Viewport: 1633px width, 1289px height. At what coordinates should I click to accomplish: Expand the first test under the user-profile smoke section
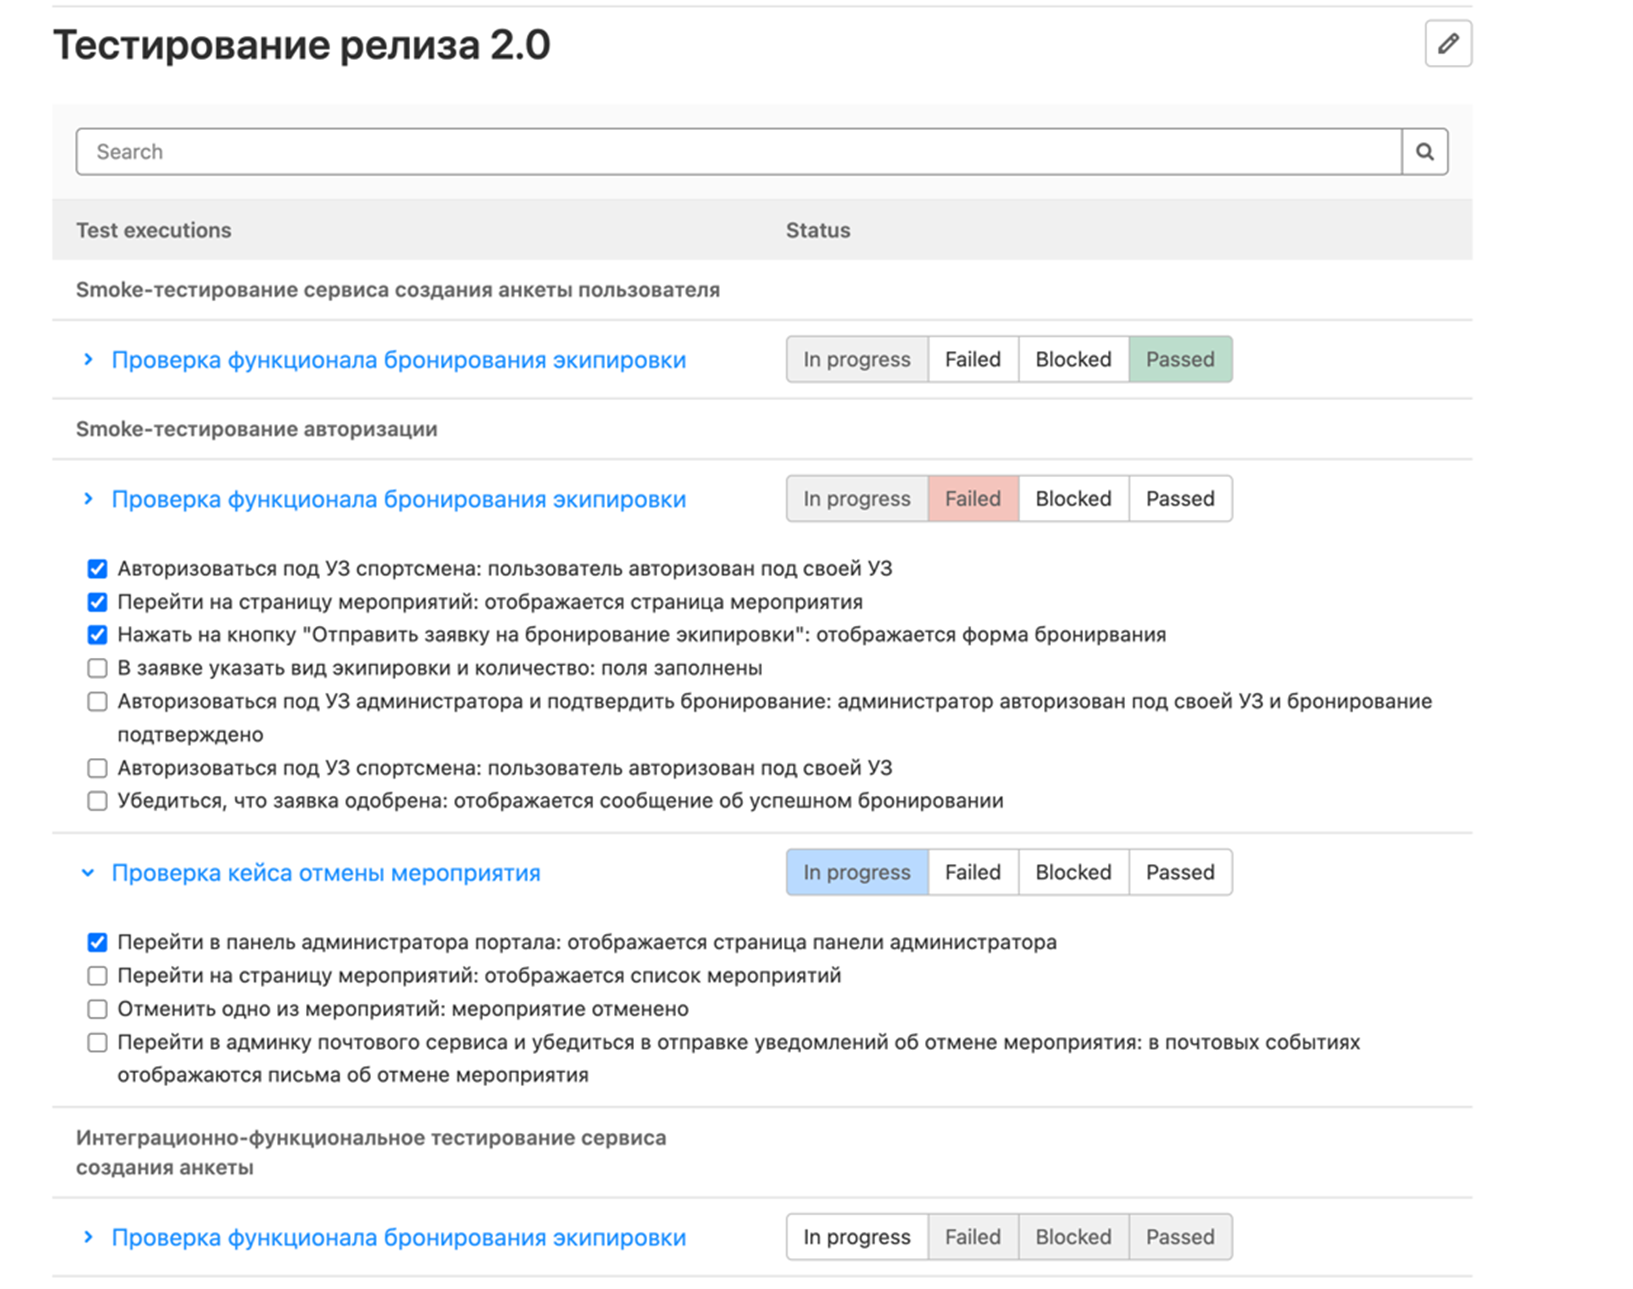pyautogui.click(x=88, y=359)
